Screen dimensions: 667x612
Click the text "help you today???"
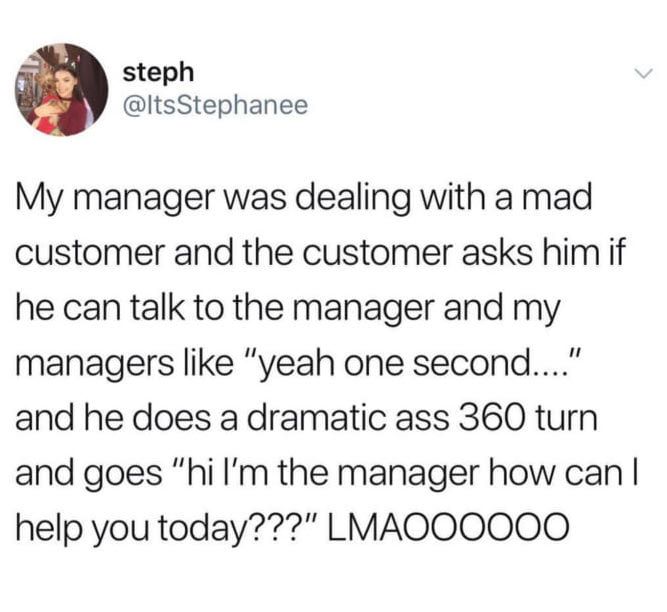[167, 528]
